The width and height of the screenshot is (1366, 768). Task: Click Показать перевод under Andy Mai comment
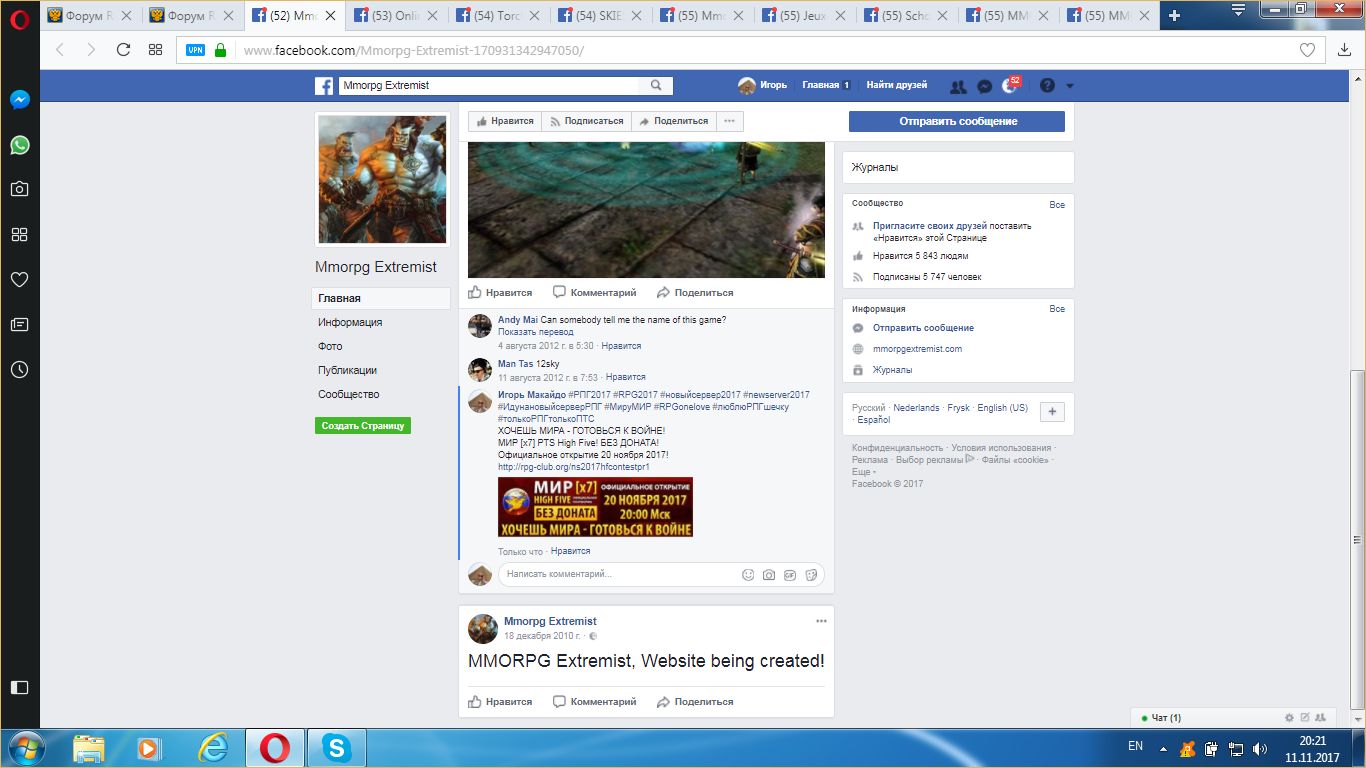click(536, 332)
